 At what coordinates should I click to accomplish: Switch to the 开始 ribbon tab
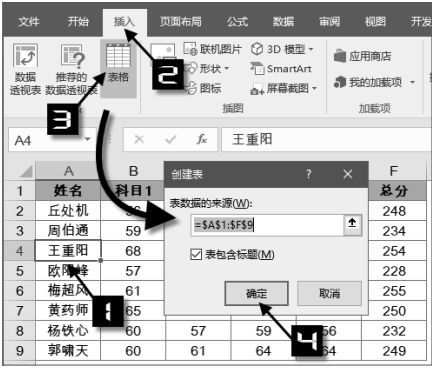pos(78,22)
